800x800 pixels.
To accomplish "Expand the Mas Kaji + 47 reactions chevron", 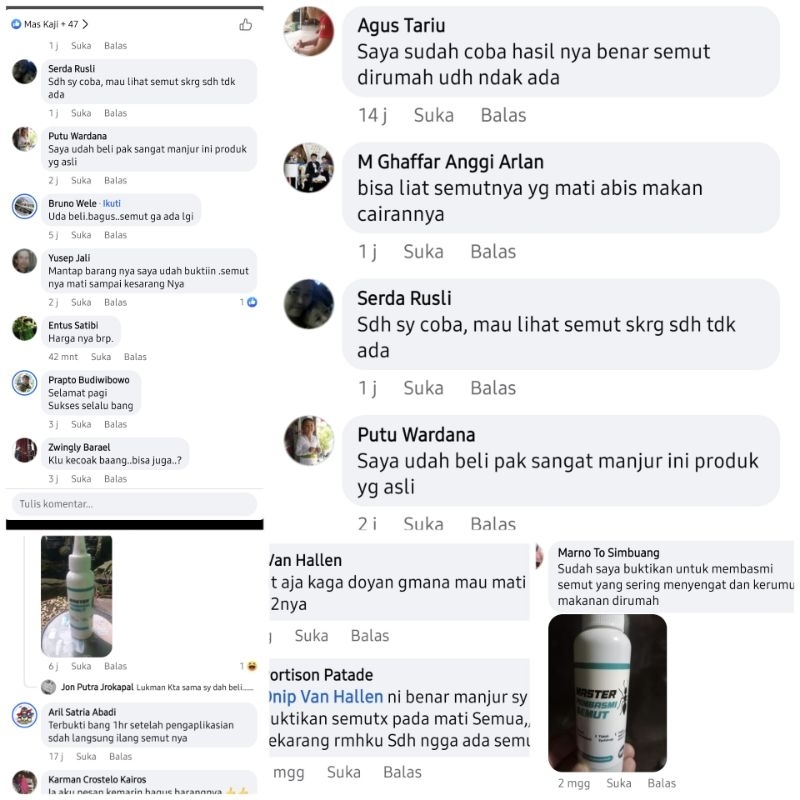I will [x=85, y=24].
